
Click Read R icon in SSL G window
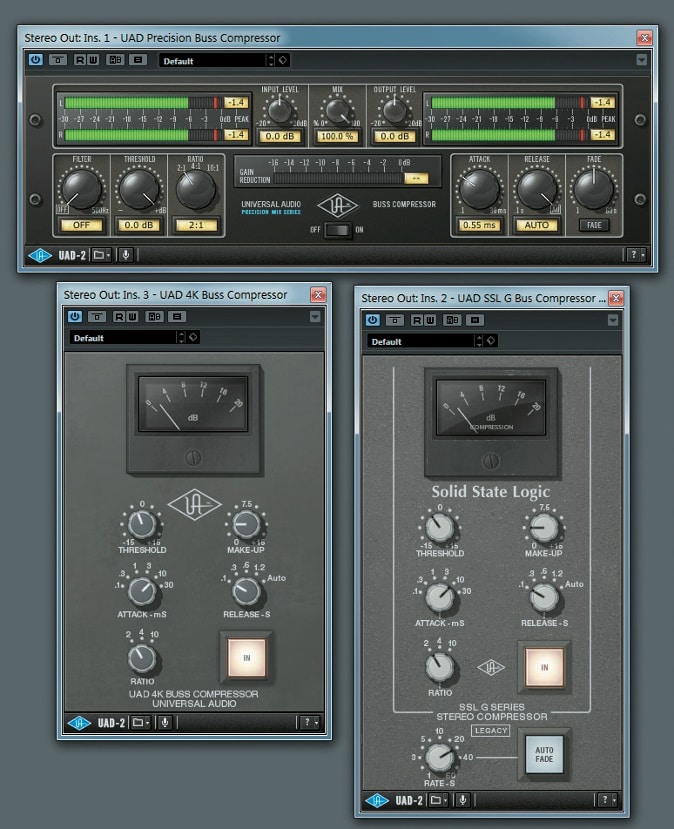point(417,320)
